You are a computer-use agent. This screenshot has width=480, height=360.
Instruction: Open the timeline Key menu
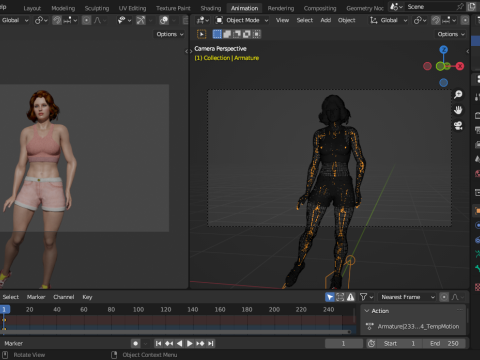(87, 297)
